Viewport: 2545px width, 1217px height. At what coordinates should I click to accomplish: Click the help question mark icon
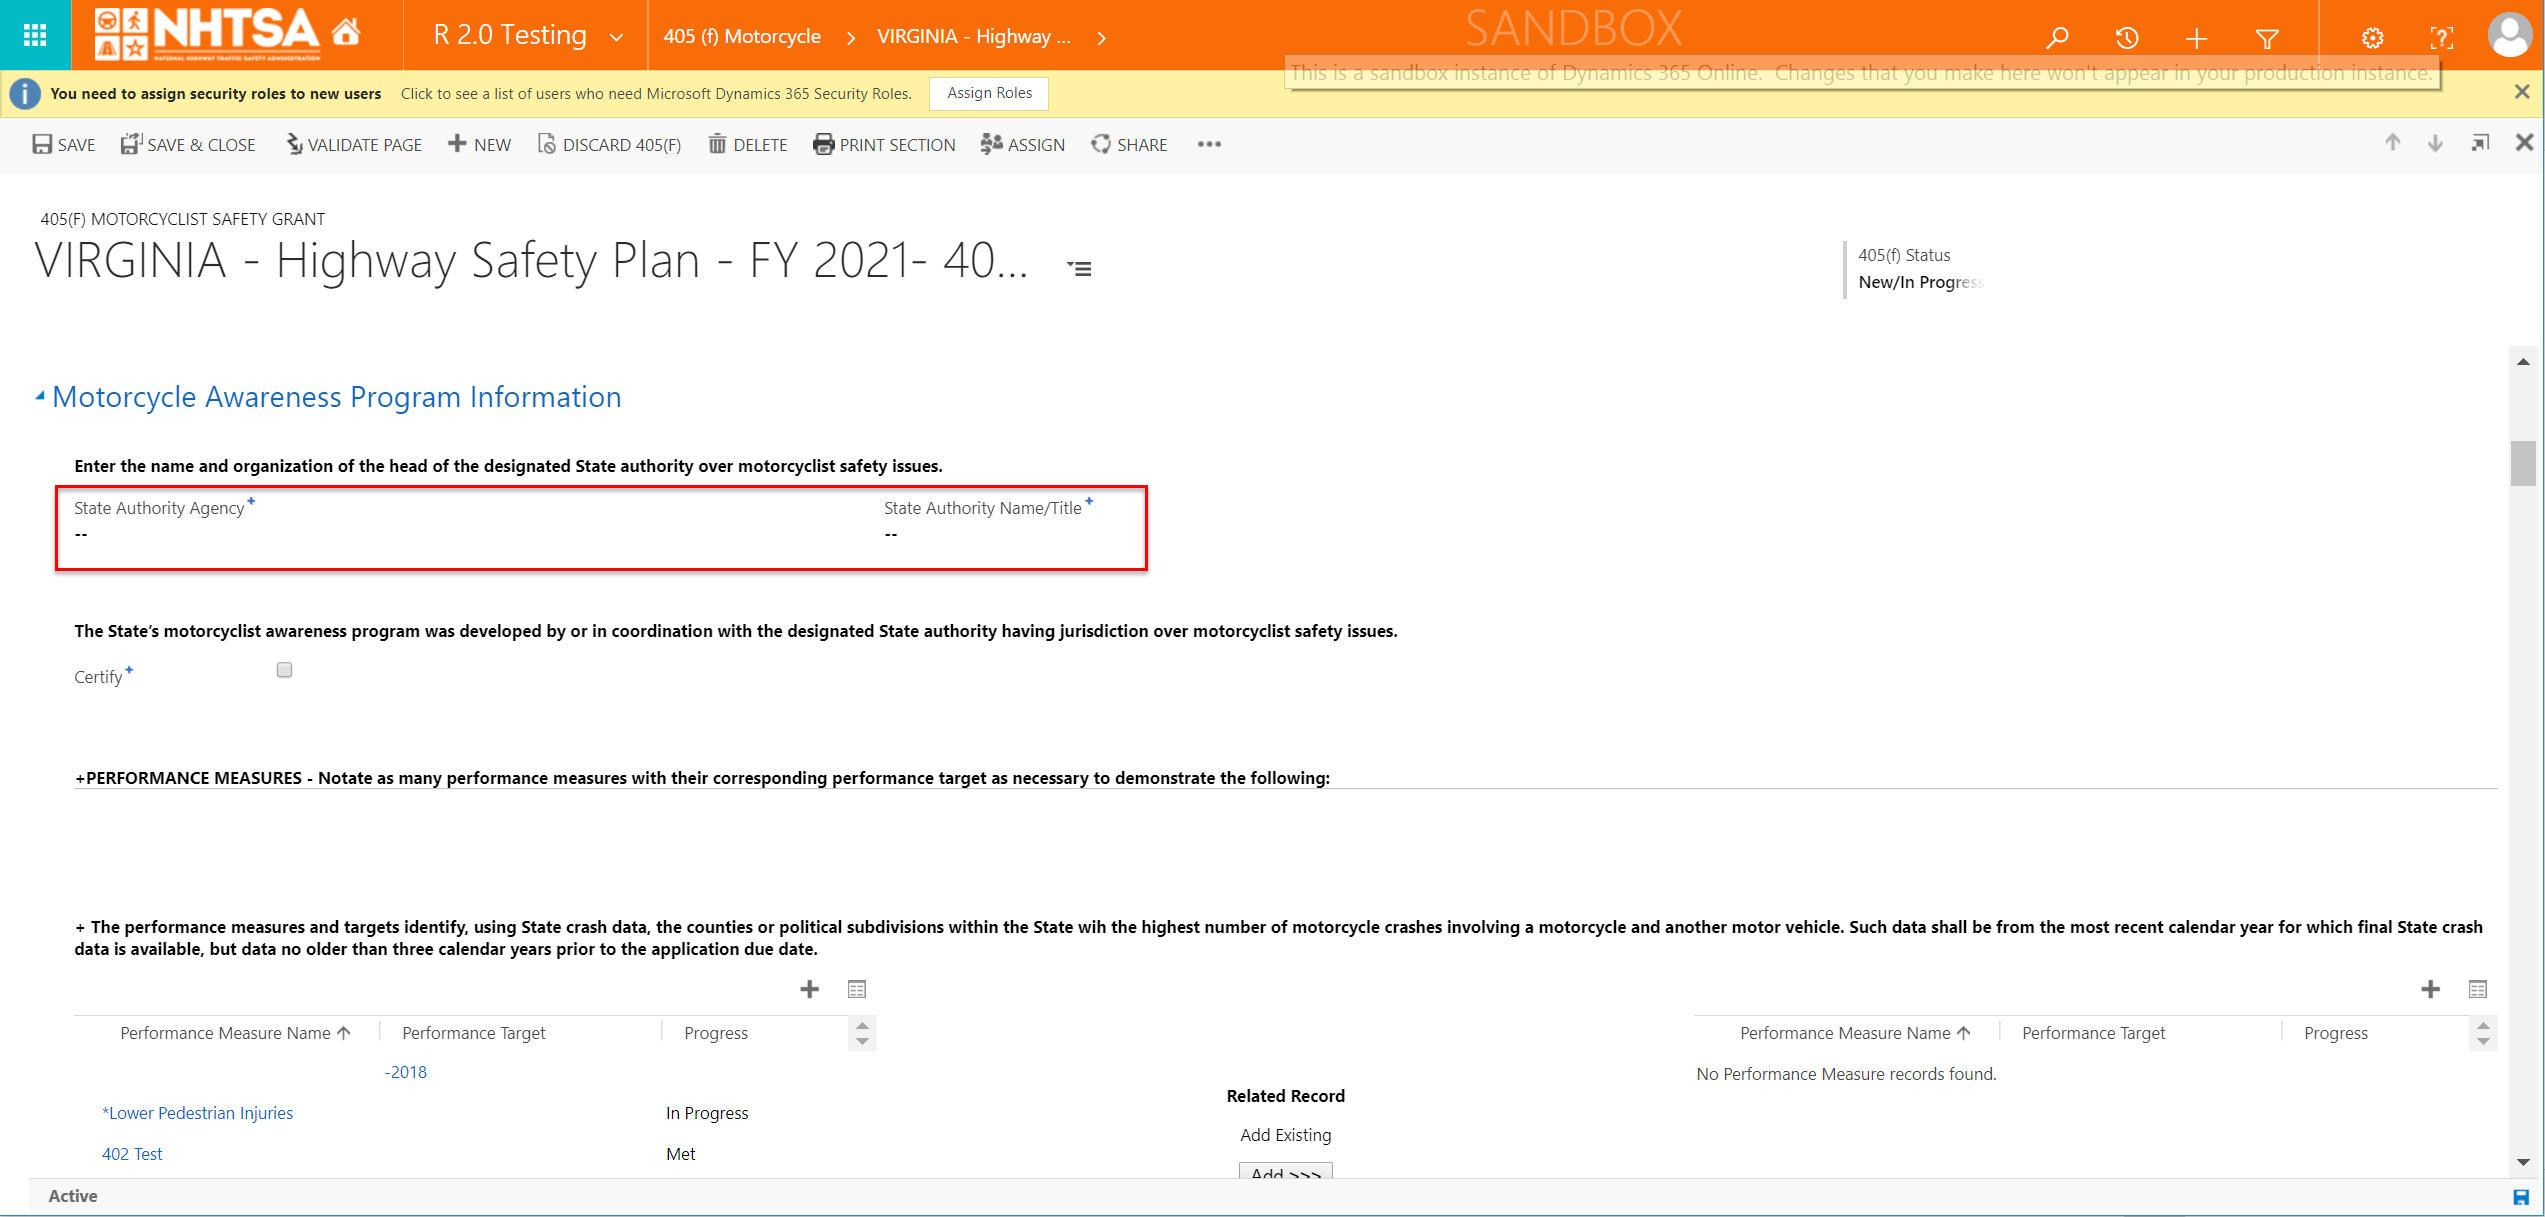pyautogui.click(x=2441, y=38)
